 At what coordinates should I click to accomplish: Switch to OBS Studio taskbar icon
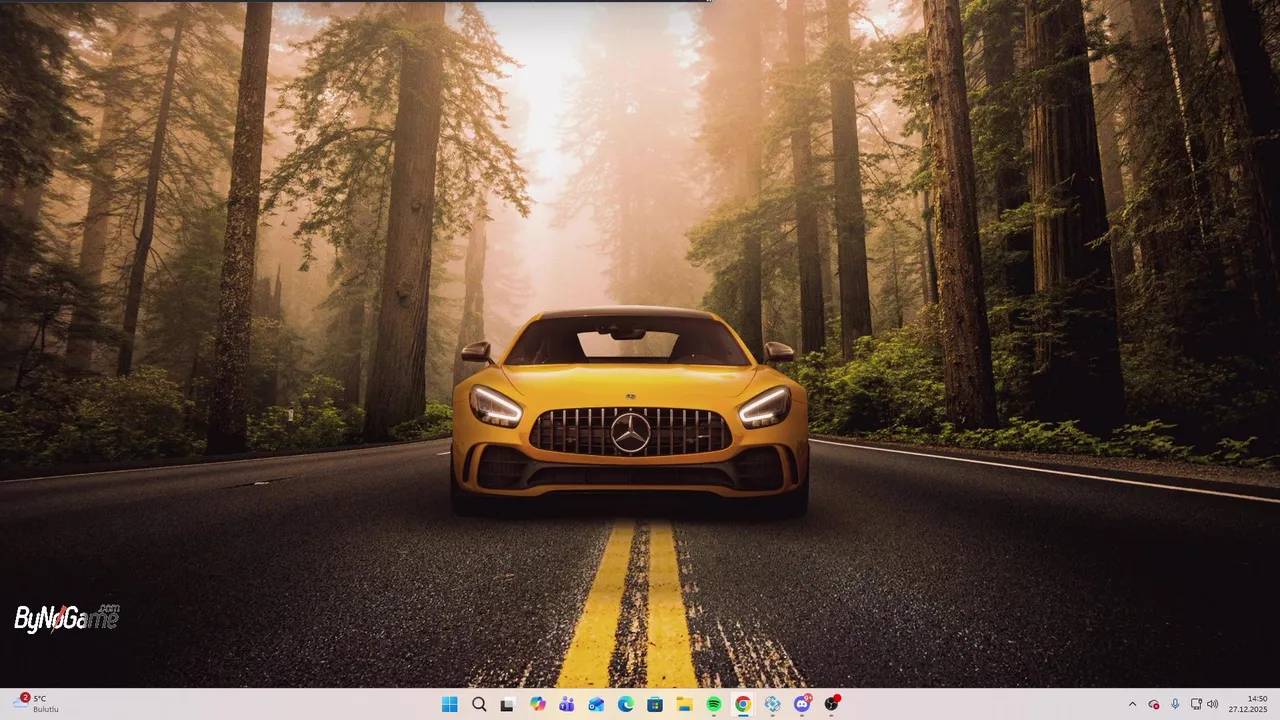[x=831, y=704]
